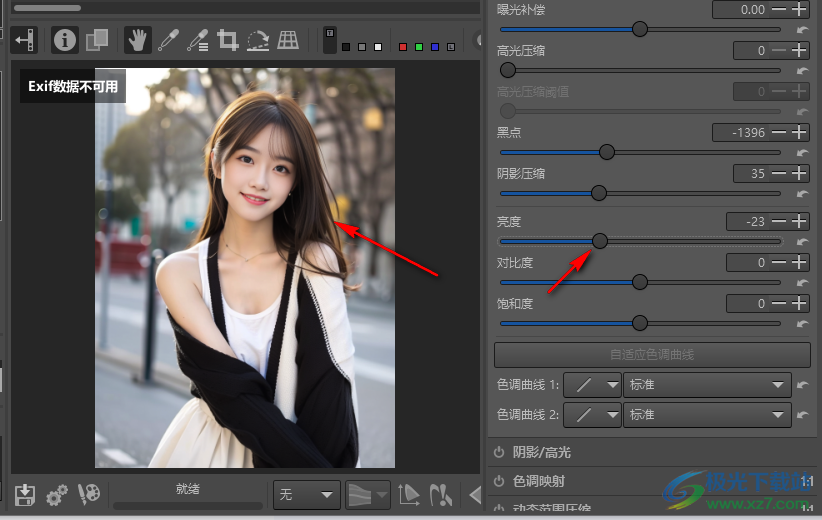Select the white balance eyedropper tool
The height and width of the screenshot is (520, 822).
[x=168, y=40]
